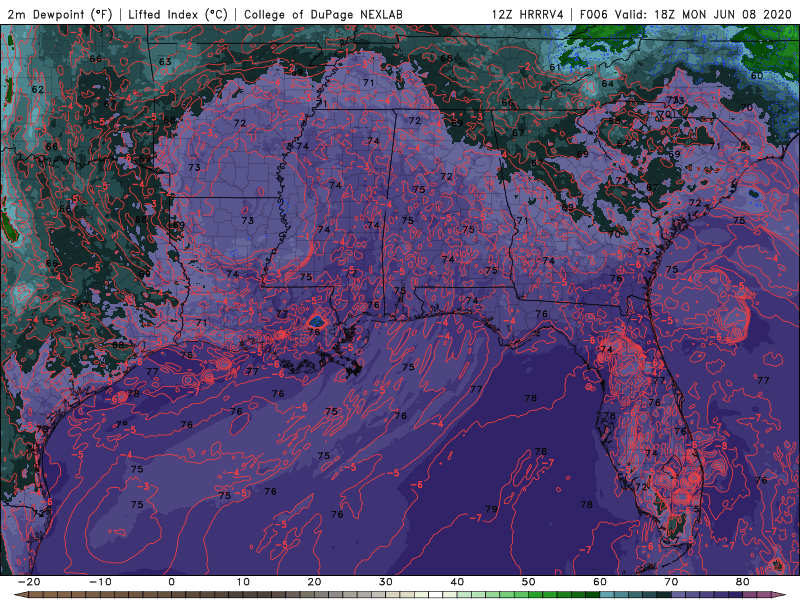Click the "12Z HRRRV4" model run label
800x600 pixels.
pyautogui.click(x=528, y=14)
